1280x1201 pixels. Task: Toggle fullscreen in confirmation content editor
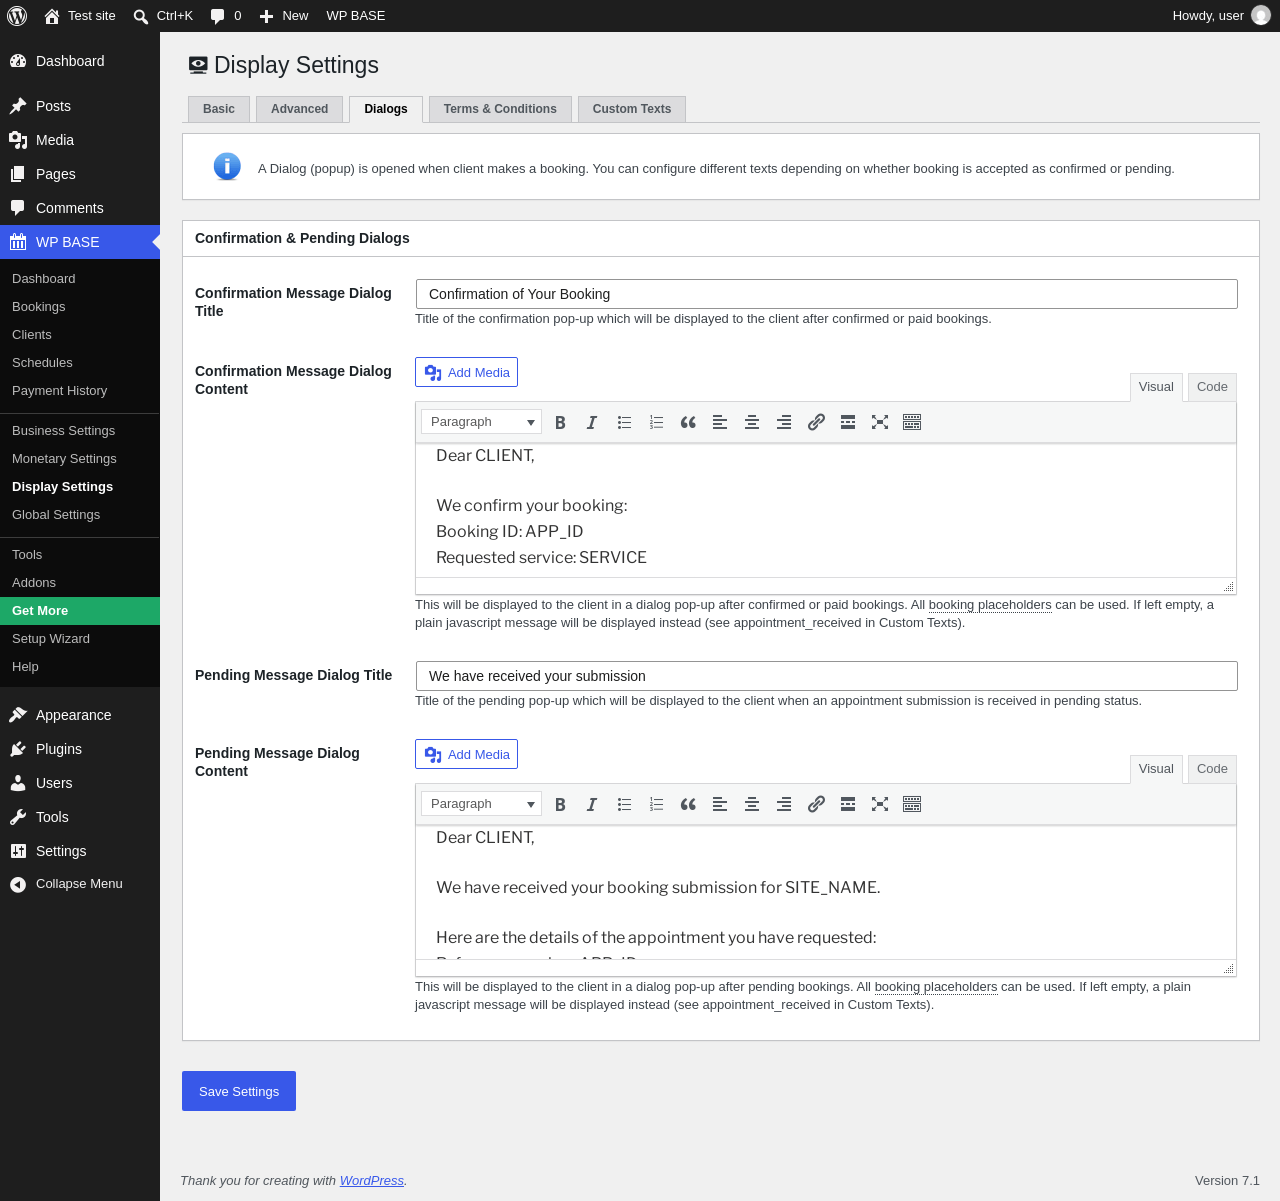tap(880, 422)
